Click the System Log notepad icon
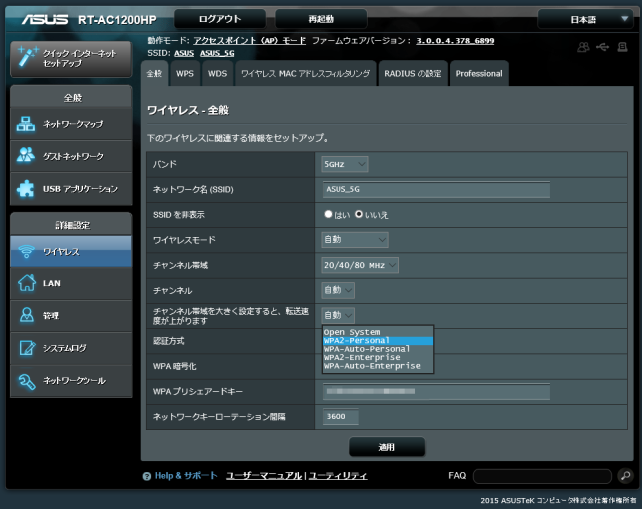The width and height of the screenshot is (642, 509). pos(27,348)
